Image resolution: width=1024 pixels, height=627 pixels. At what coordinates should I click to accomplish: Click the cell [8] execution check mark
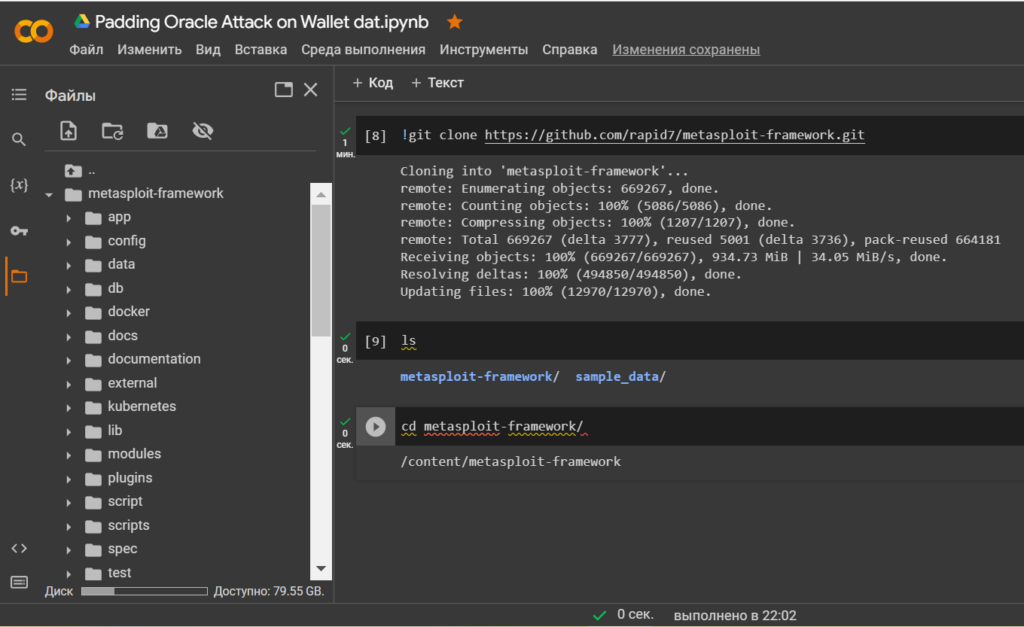click(345, 131)
